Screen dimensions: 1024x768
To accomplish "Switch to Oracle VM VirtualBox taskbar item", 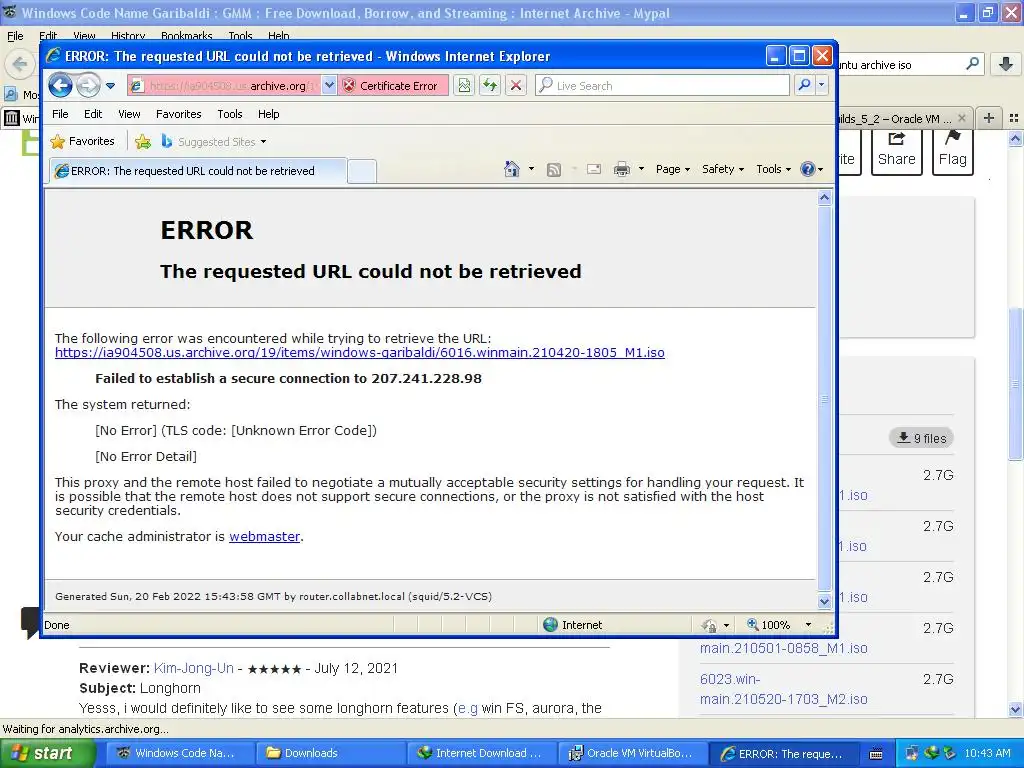I will click(633, 754).
